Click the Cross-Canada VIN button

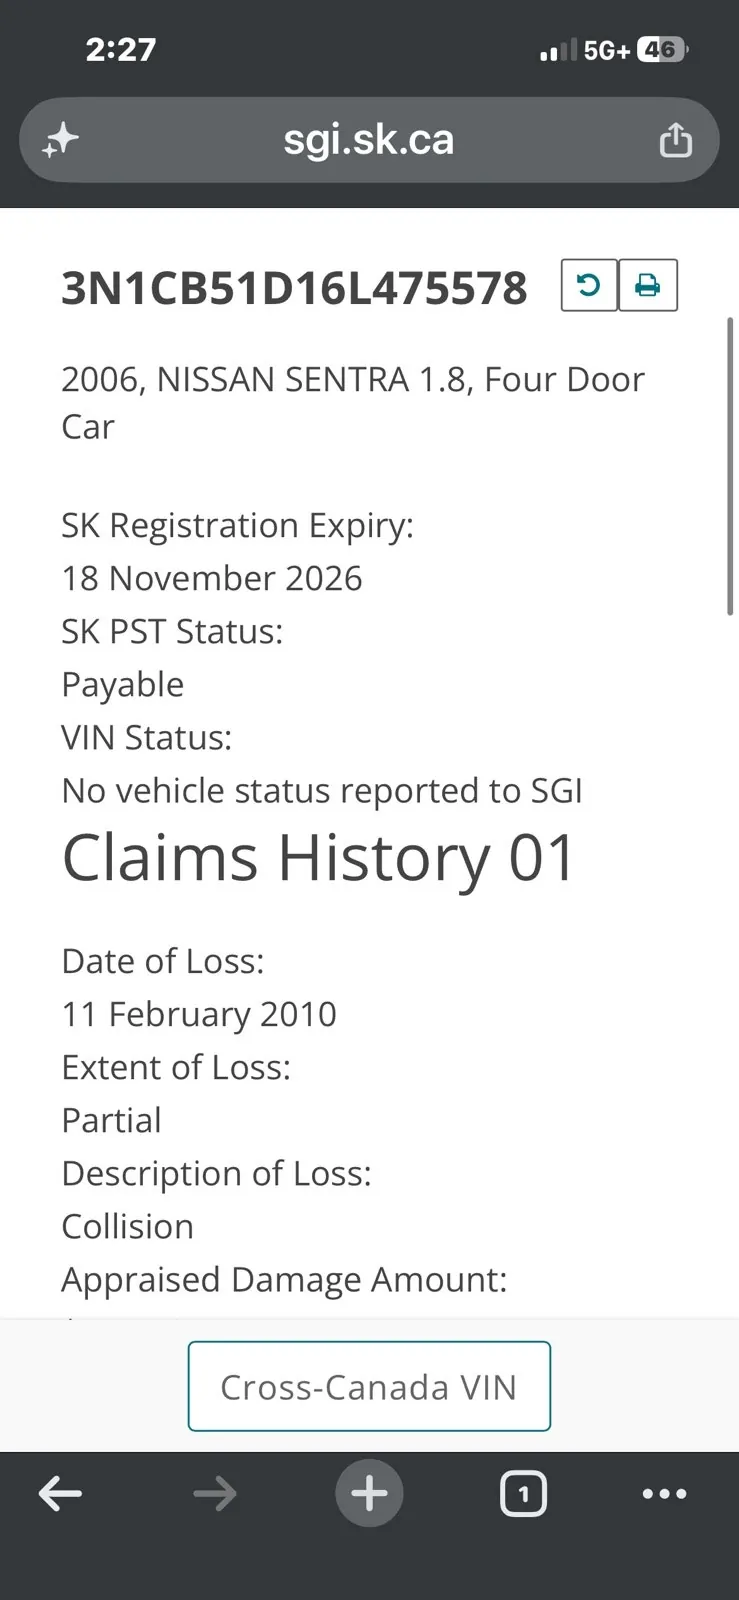[369, 1387]
